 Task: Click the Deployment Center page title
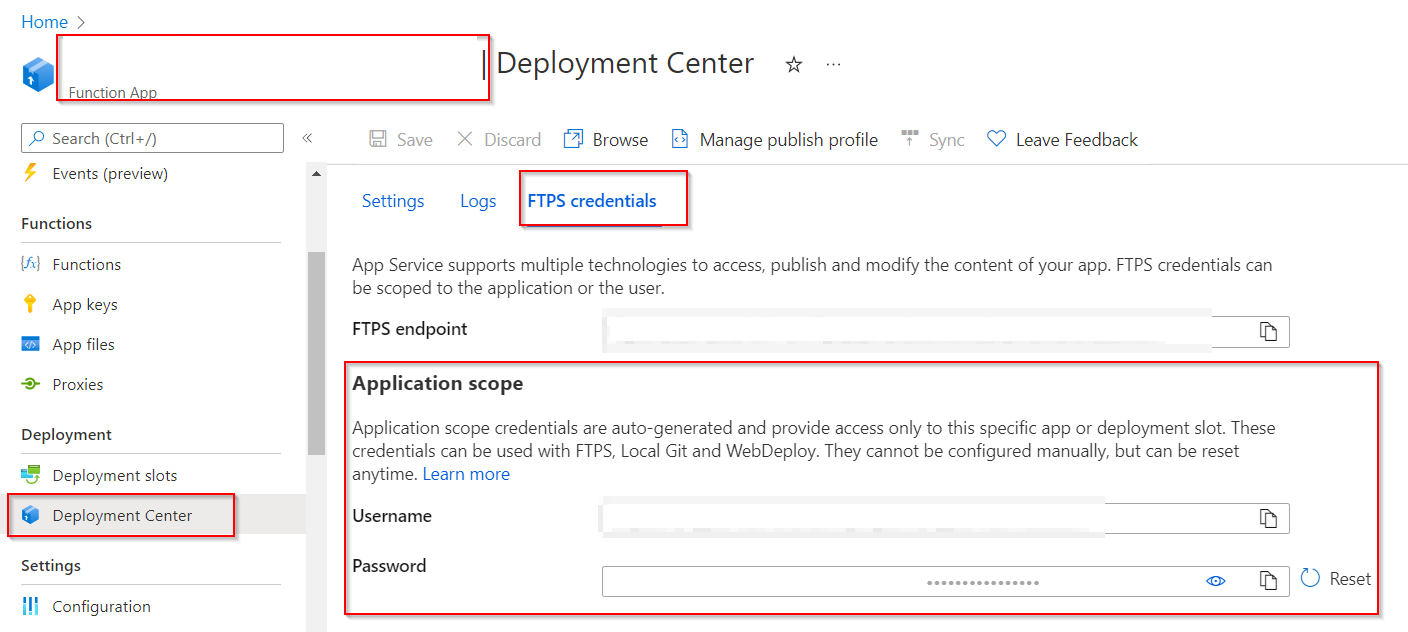625,63
